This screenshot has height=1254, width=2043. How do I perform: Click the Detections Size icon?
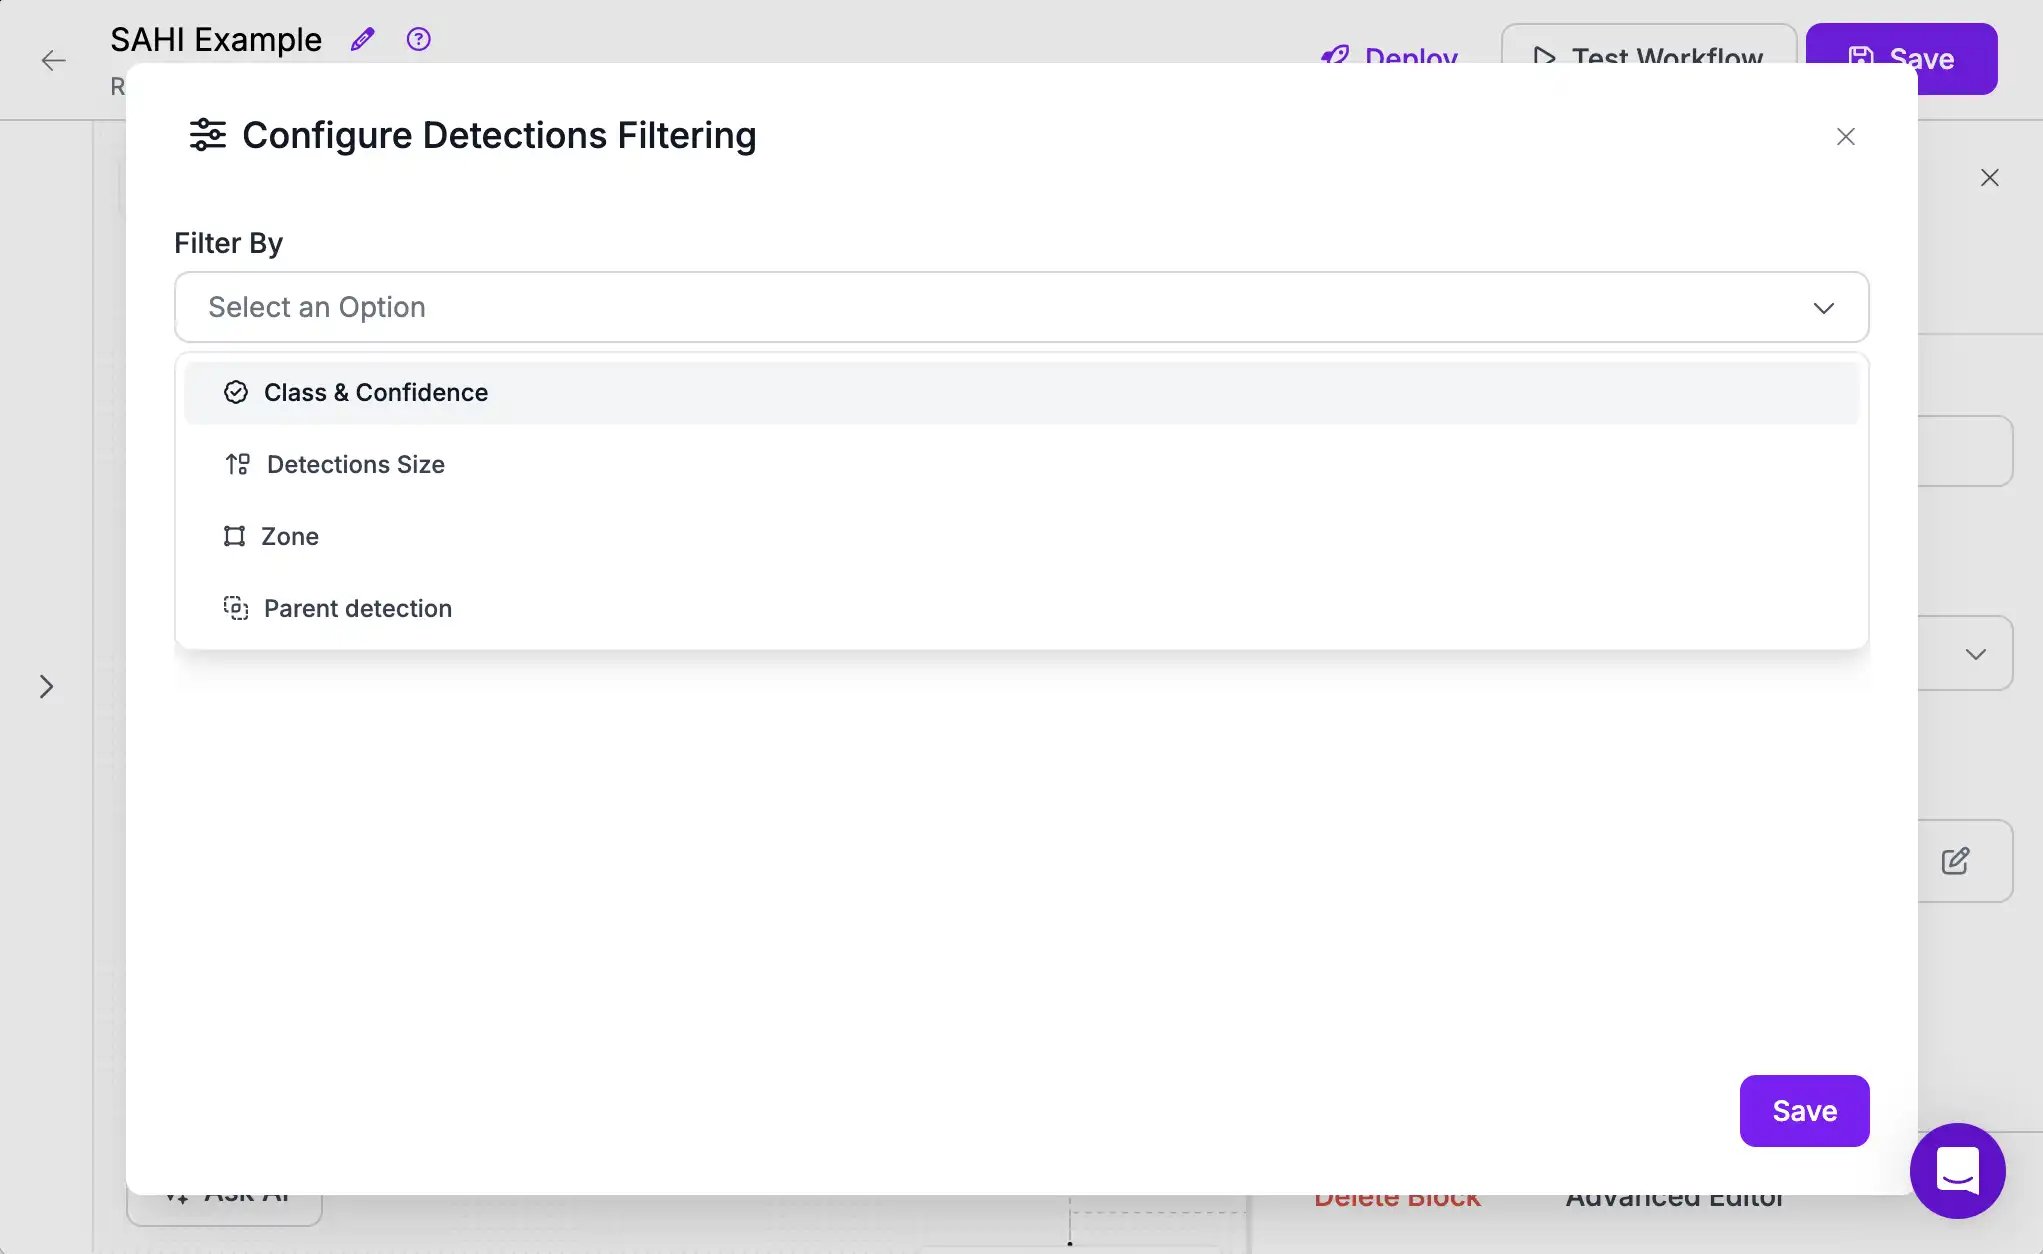coord(238,464)
